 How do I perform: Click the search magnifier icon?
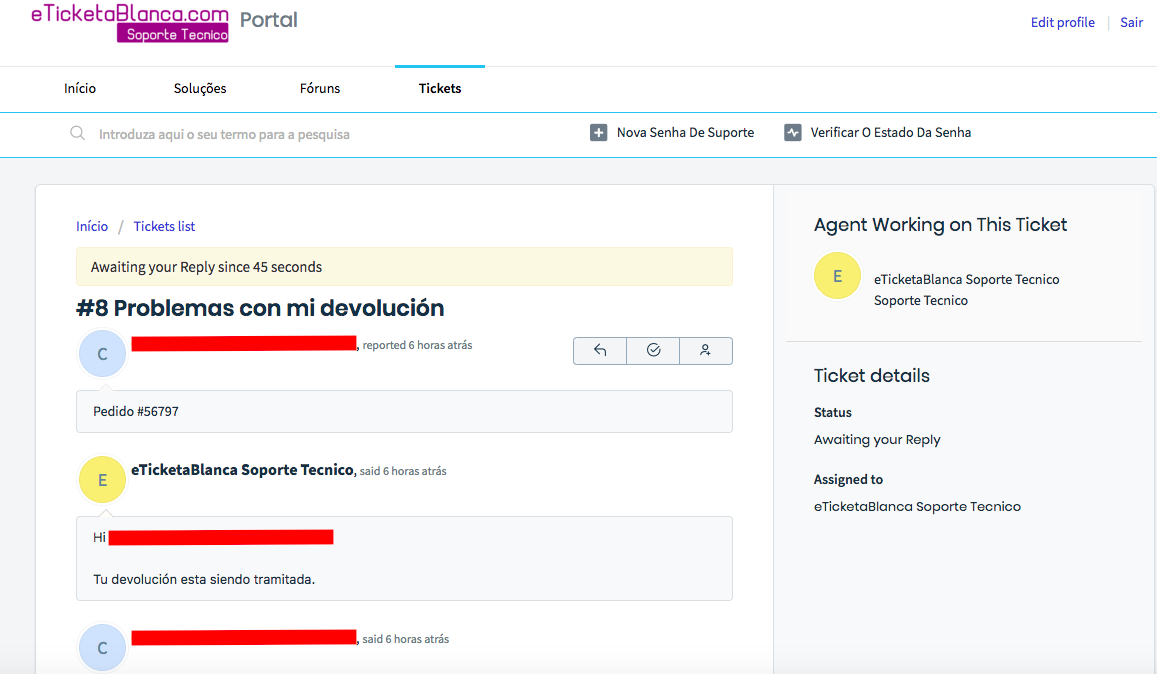coord(77,133)
